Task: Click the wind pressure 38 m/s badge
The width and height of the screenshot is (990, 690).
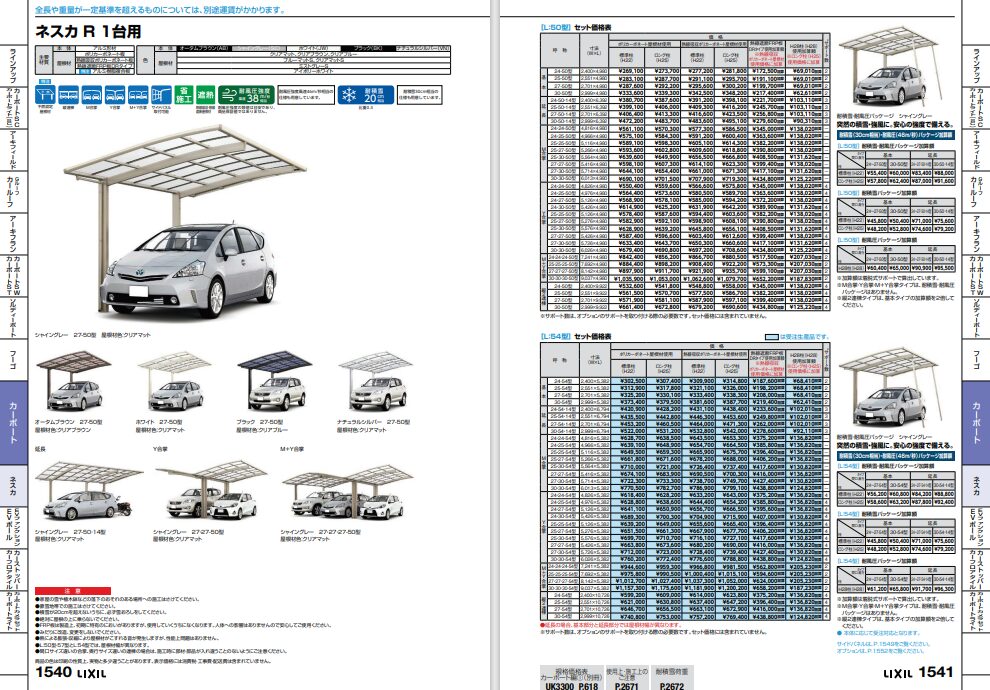Action: pyautogui.click(x=246, y=95)
